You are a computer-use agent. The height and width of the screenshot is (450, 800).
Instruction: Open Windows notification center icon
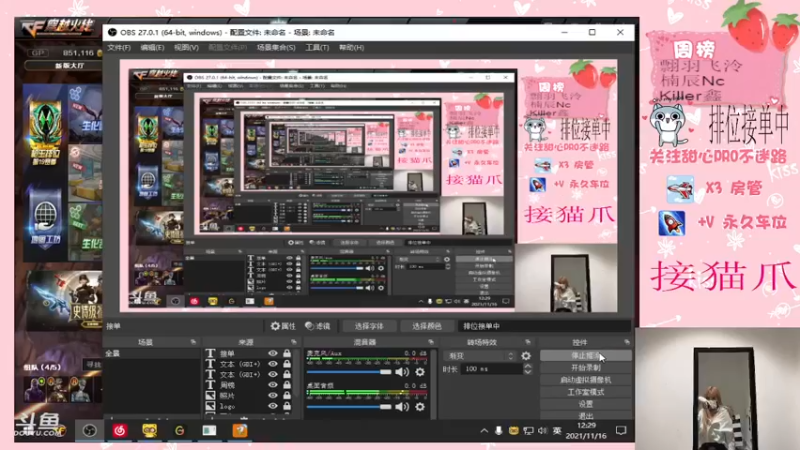click(621, 431)
